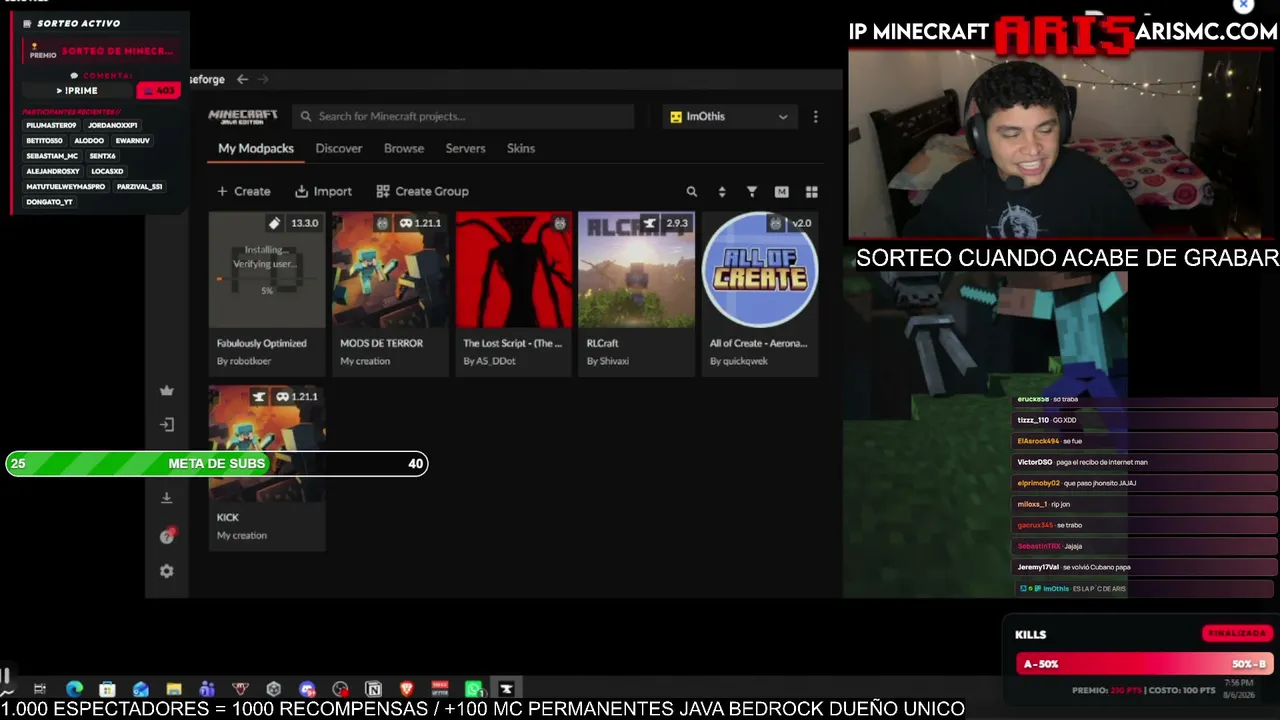Click the KICK modpack title text
The height and width of the screenshot is (720, 1280).
pyautogui.click(x=228, y=517)
